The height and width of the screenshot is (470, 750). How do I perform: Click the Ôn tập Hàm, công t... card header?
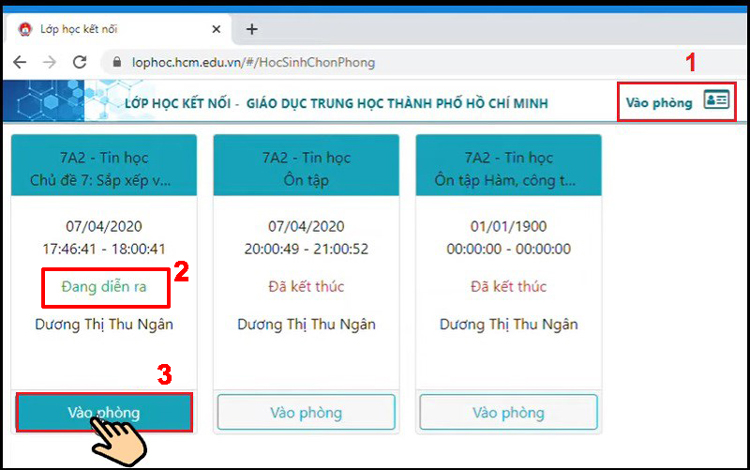point(508,165)
